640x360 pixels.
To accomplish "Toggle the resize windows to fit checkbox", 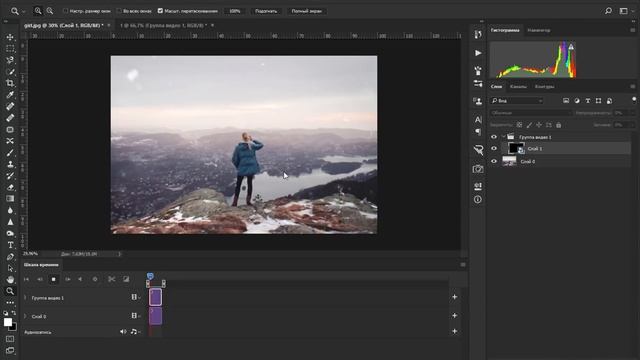I will click(x=65, y=11).
